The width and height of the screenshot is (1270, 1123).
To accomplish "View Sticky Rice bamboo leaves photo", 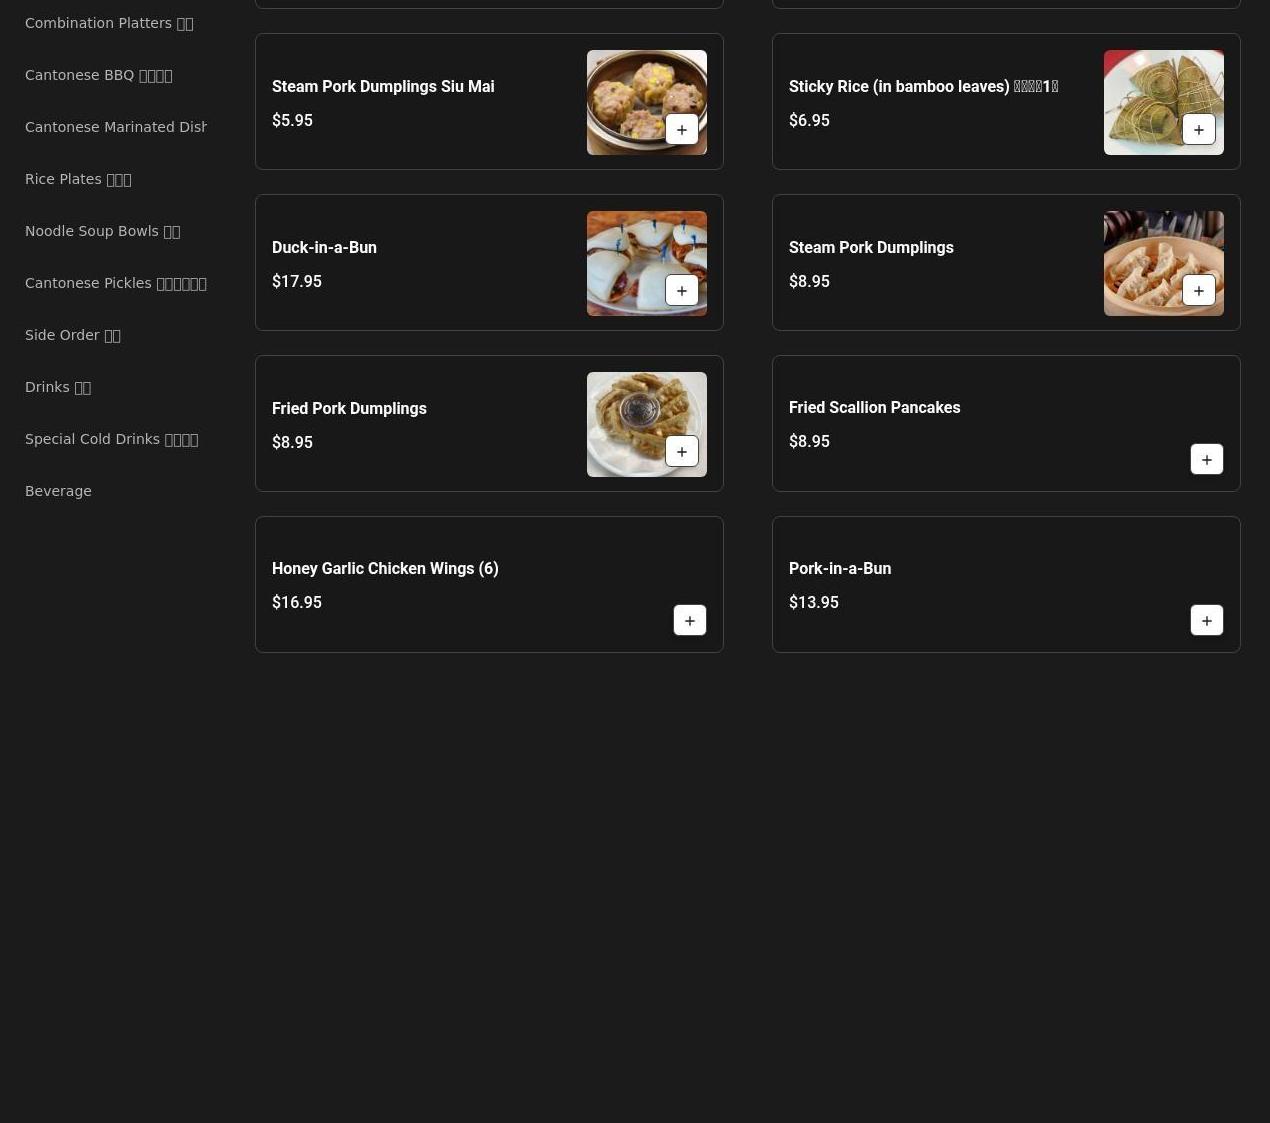I will coord(1164,102).
